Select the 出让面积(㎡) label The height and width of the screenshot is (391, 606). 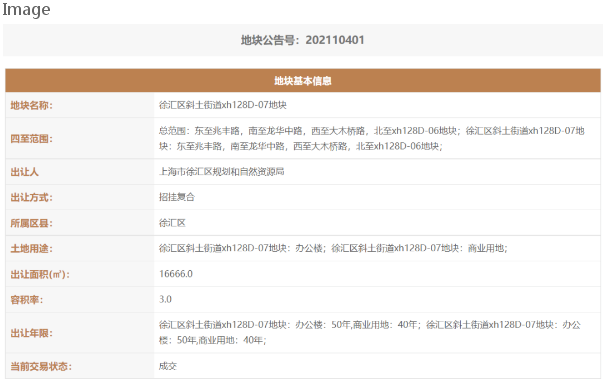coord(40,275)
